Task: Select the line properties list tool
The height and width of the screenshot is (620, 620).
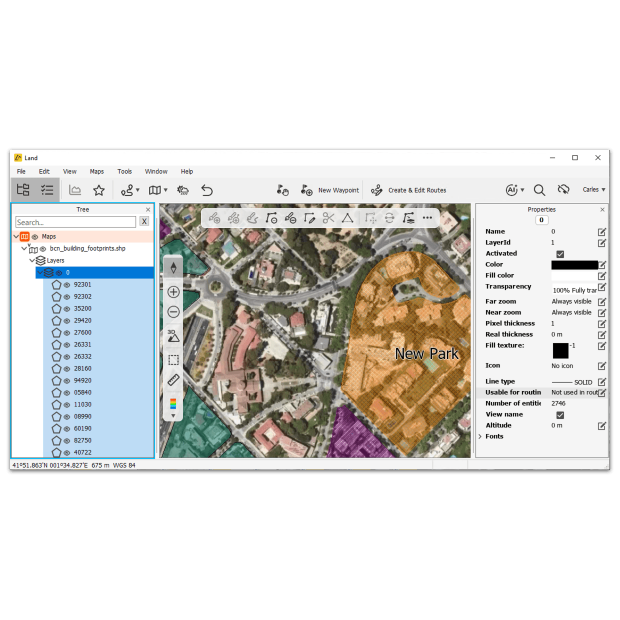Action: click(408, 218)
